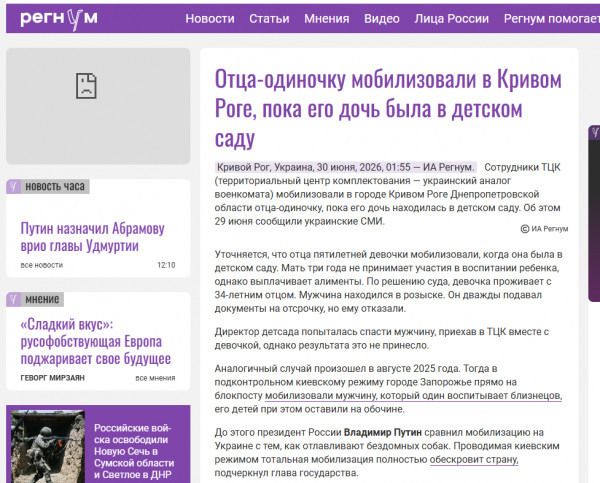Click the Regnum logo in the header
This screenshot has height=483, width=600.
coord(59,19)
